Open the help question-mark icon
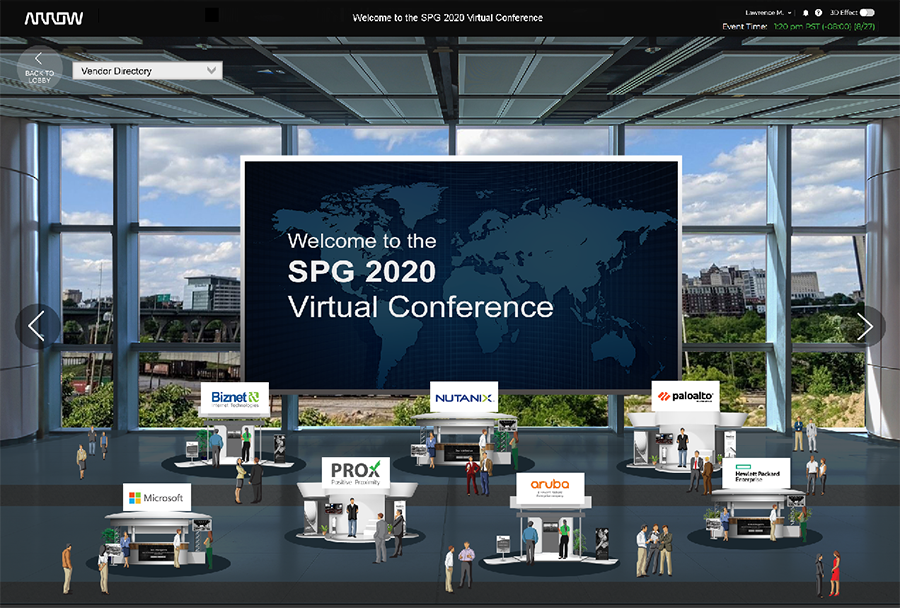 click(x=818, y=13)
